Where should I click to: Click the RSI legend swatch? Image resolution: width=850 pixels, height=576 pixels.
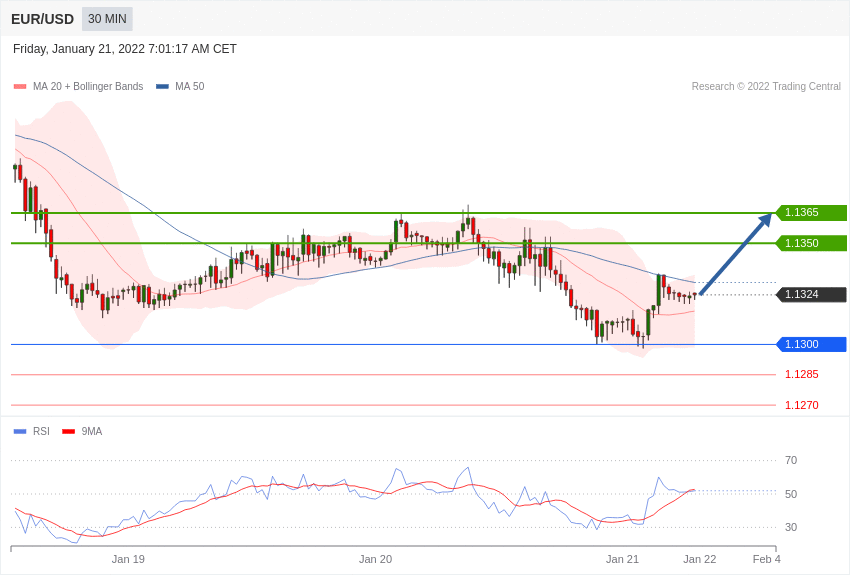[x=20, y=432]
